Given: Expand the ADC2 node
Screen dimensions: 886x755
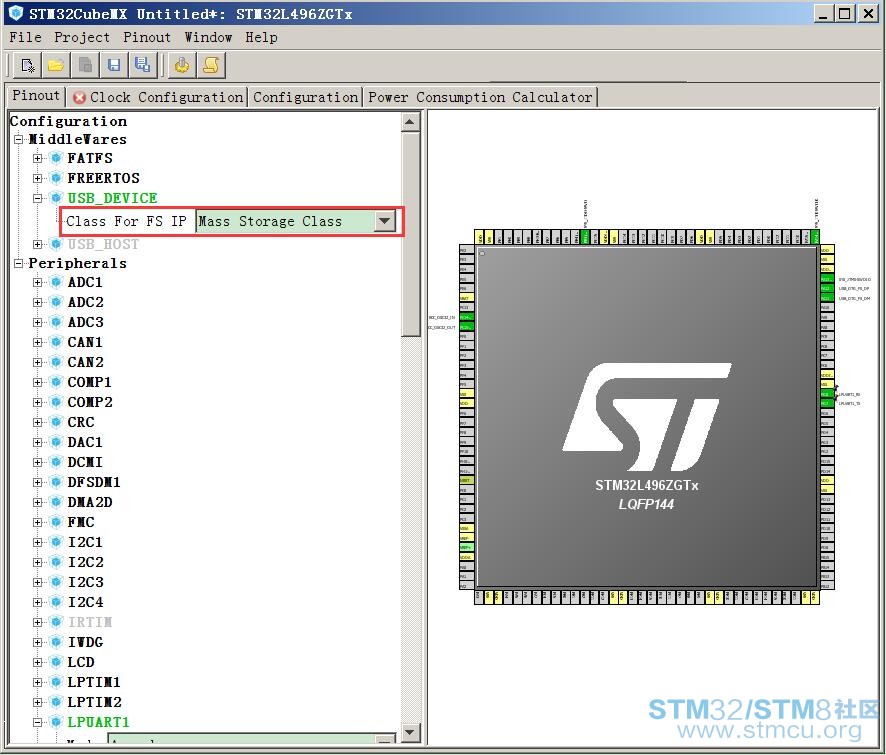Looking at the screenshot, I should tap(37, 302).
